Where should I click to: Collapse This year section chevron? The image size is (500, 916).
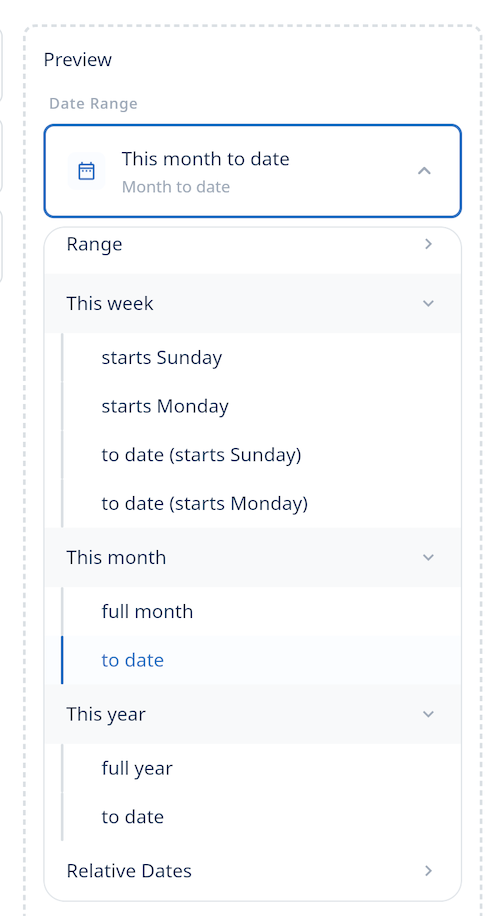[x=428, y=714]
